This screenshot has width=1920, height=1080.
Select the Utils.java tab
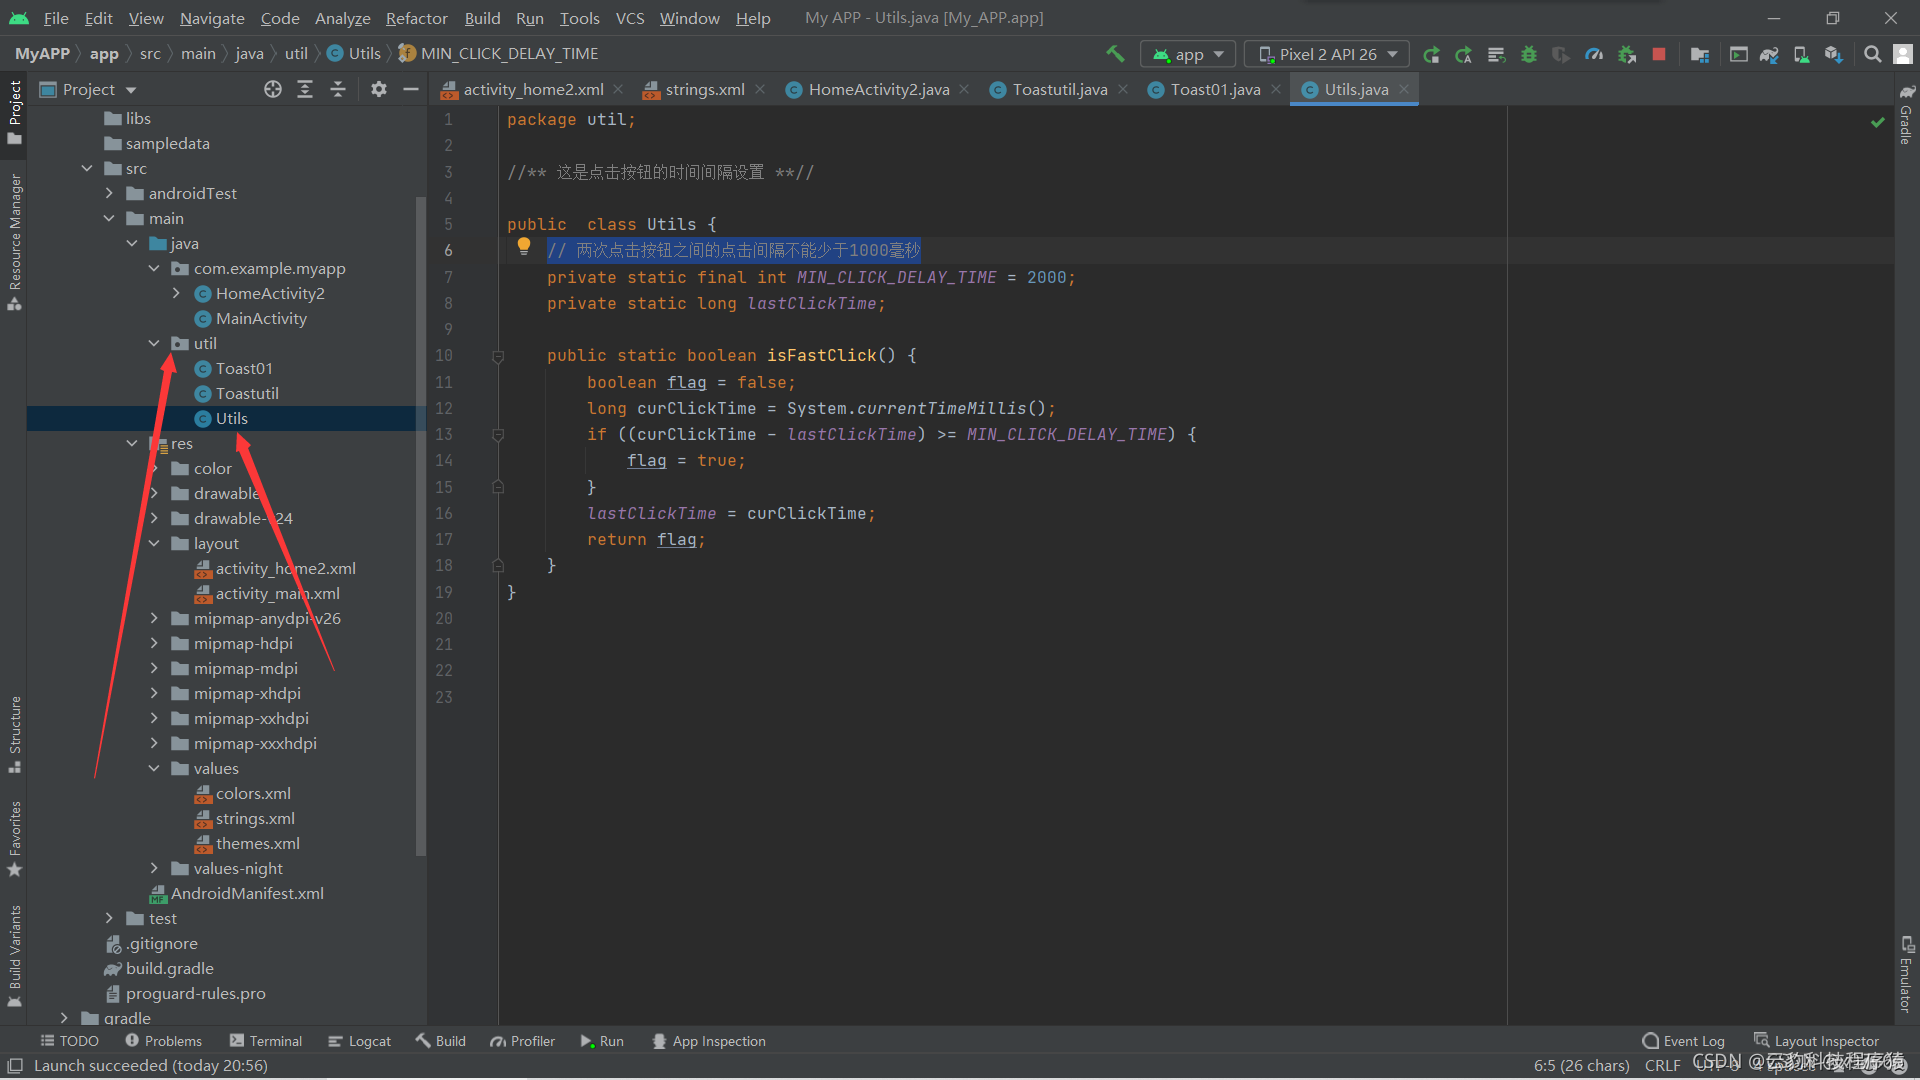tap(1354, 88)
